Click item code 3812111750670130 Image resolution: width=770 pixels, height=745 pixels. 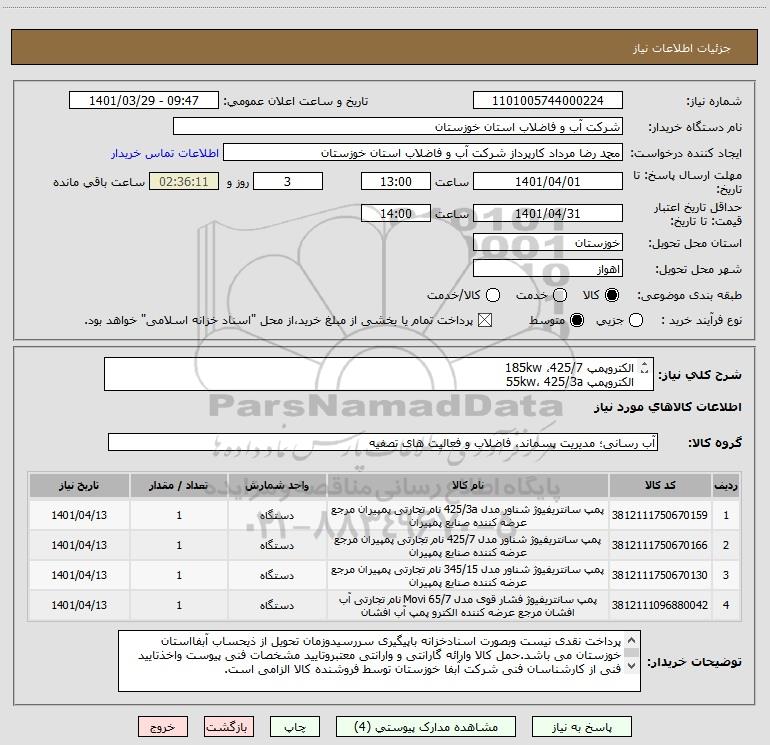660,575
